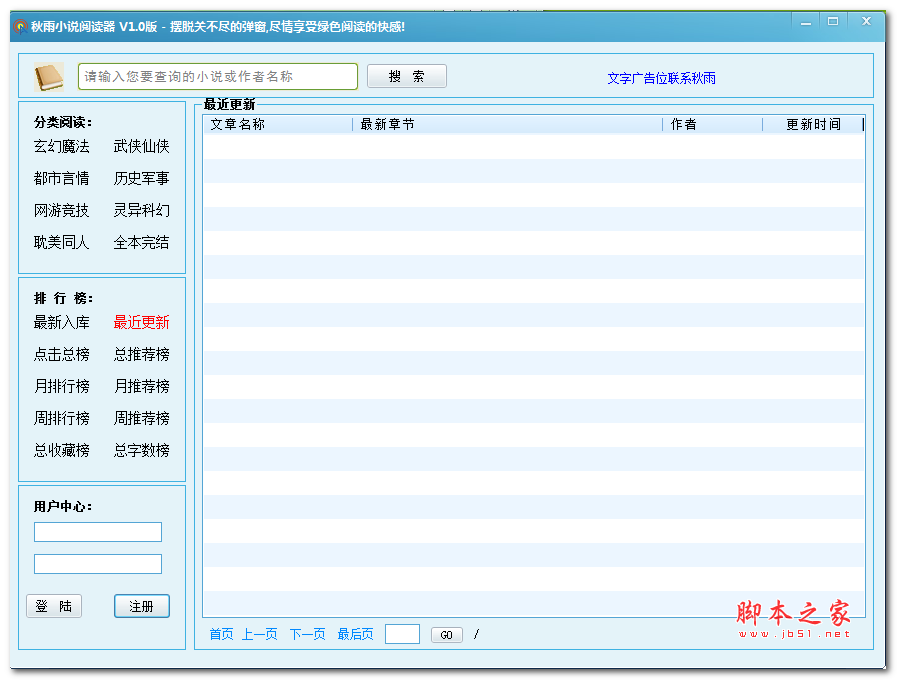Sort by the 更新时间 column header
Image resolution: width=897 pixels, height=680 pixels.
coord(813,124)
